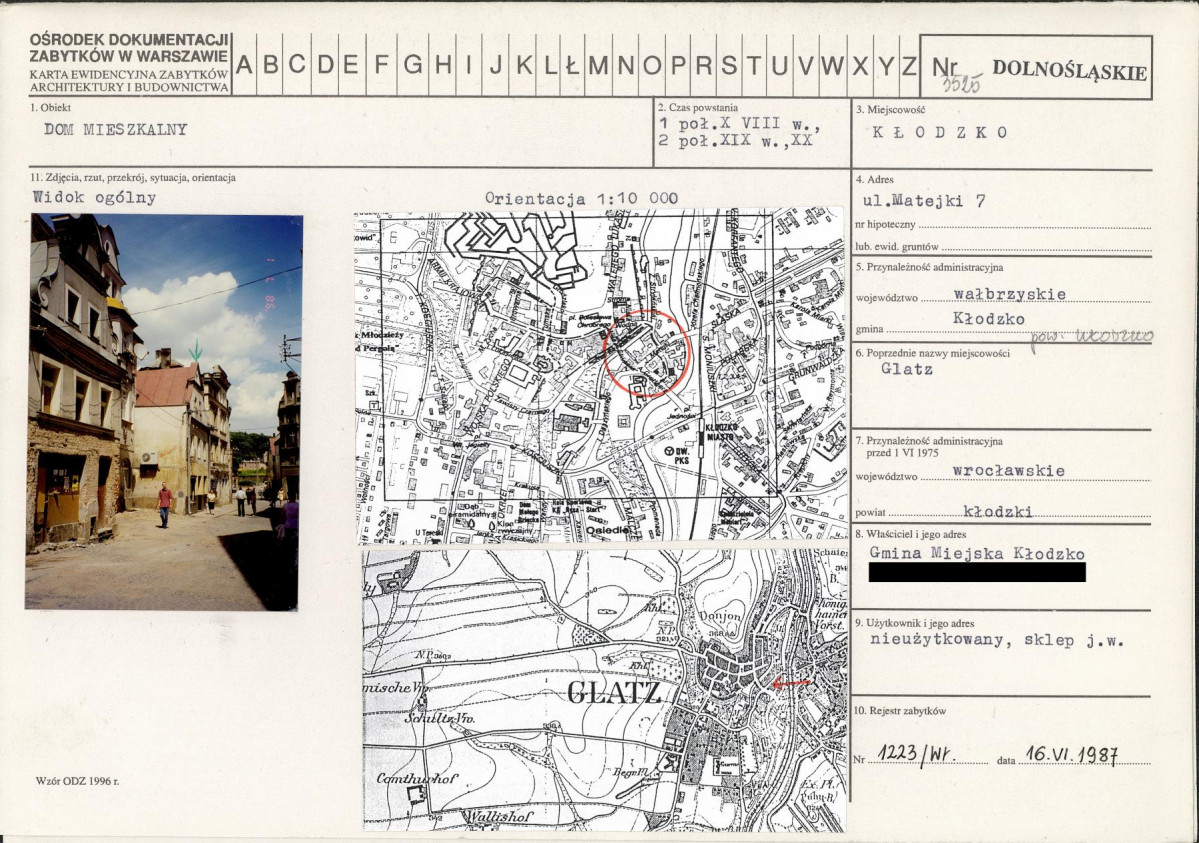1199x843 pixels.
Task: Select the previous name Glatz field
Action: click(907, 369)
